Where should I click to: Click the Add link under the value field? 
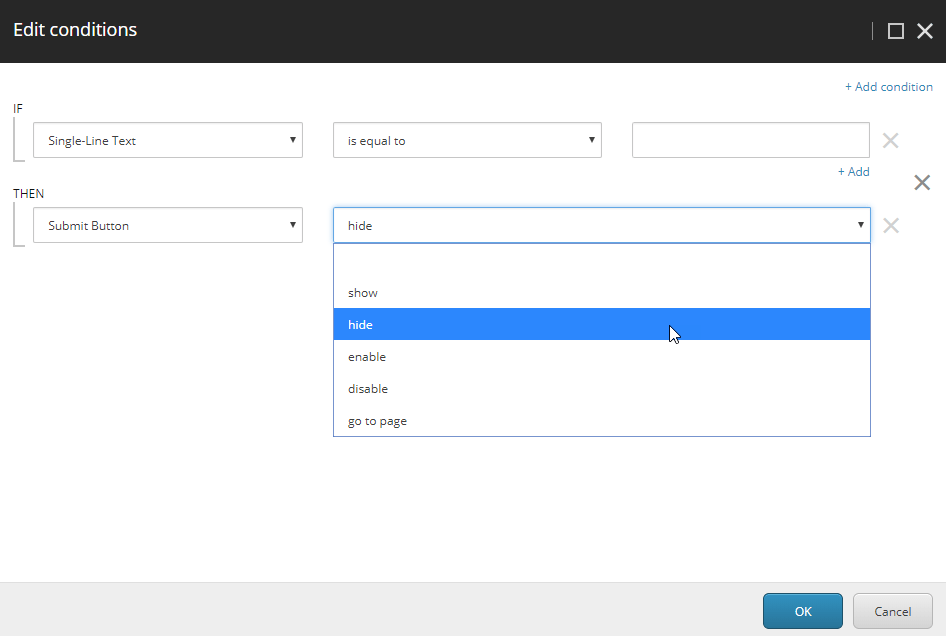pyautogui.click(x=853, y=171)
